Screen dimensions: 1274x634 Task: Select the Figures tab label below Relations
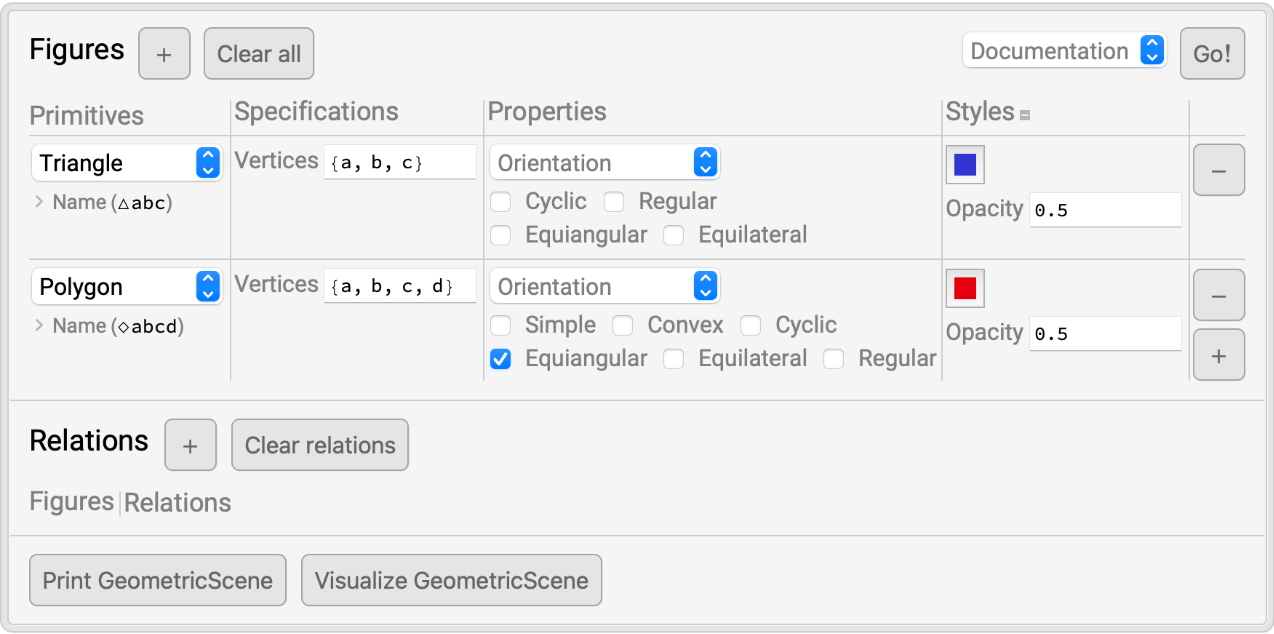(71, 502)
